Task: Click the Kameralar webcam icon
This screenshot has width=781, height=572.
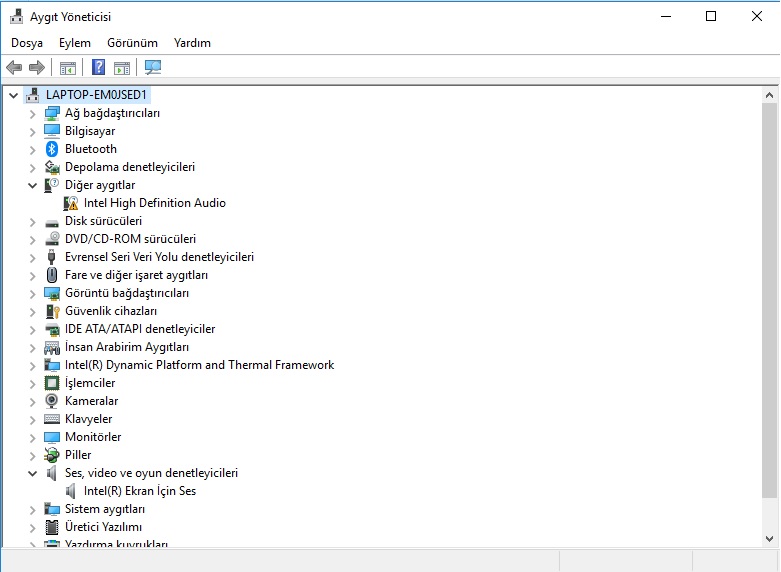Action: (52, 401)
